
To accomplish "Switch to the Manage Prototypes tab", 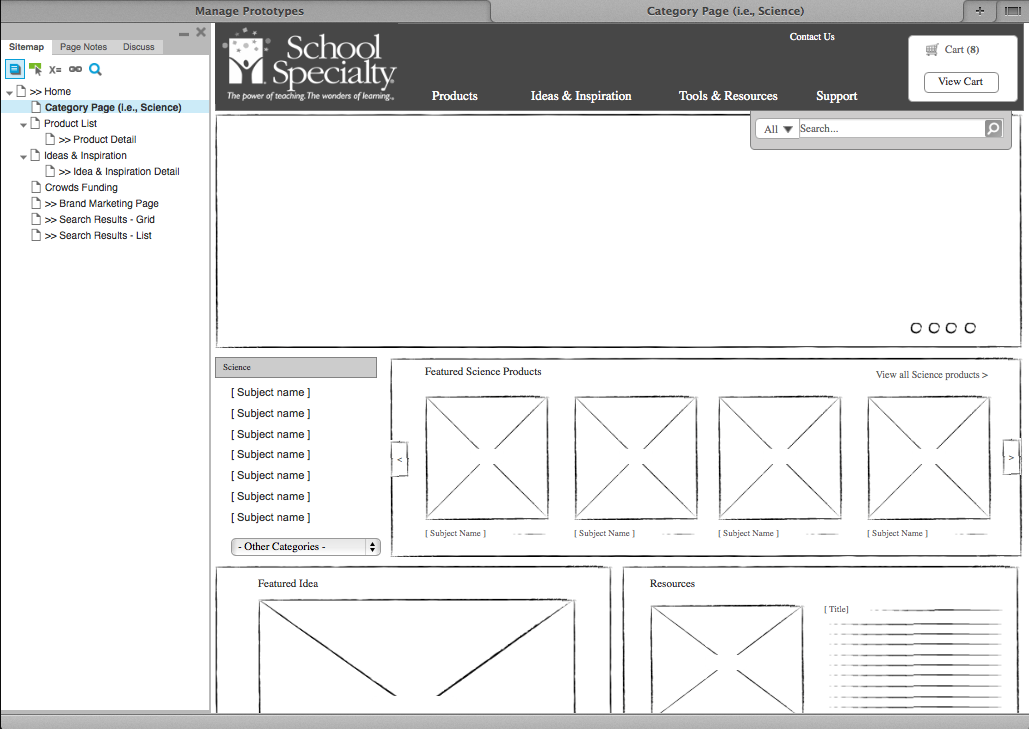I will pyautogui.click(x=249, y=10).
